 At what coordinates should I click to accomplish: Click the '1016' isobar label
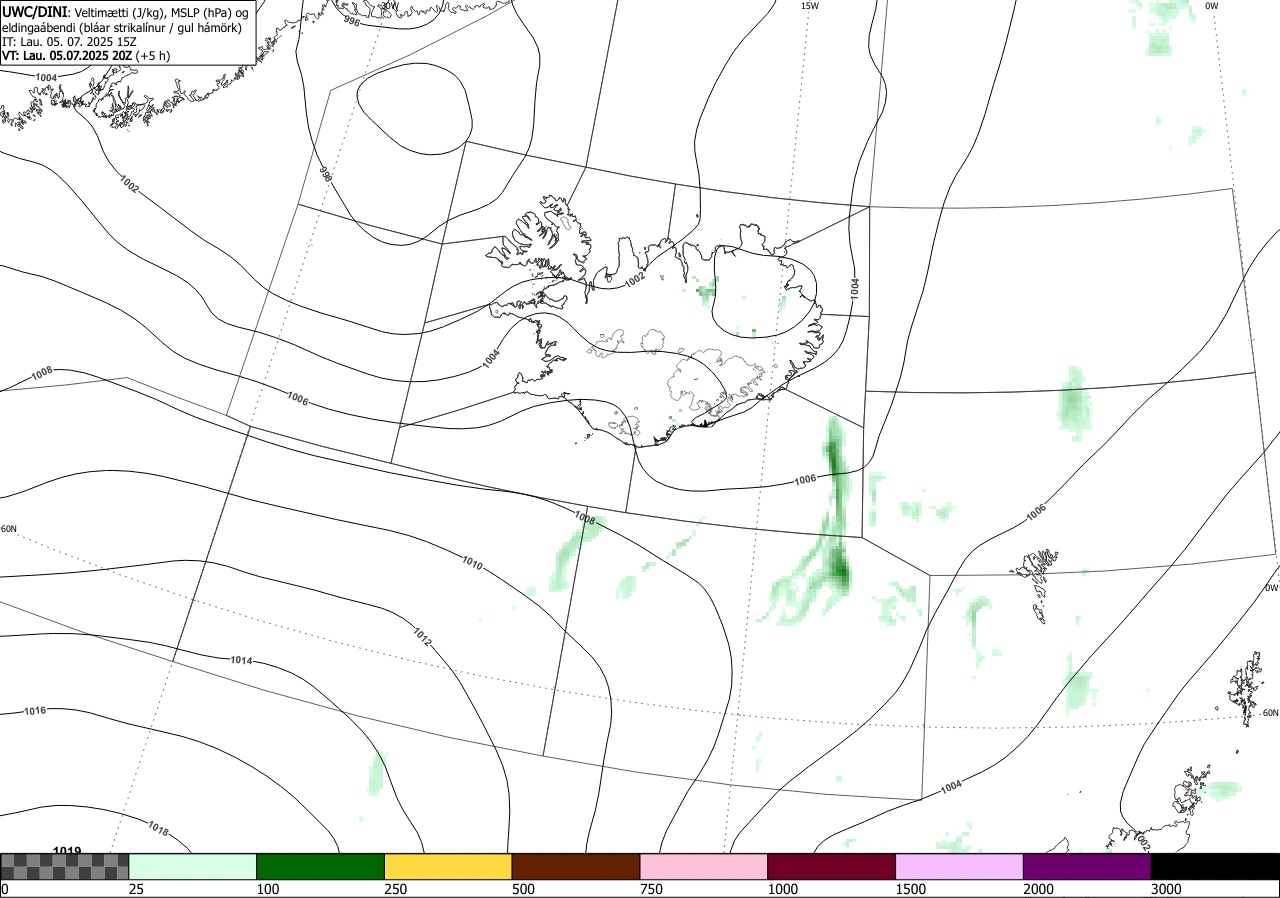coord(35,711)
